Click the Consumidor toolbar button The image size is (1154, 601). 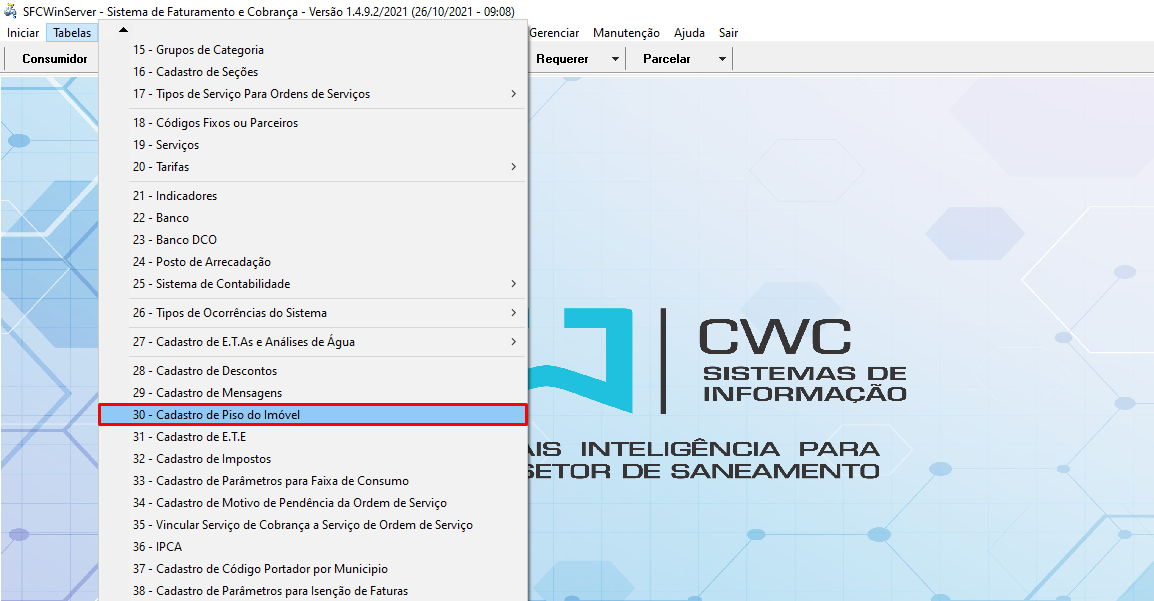coord(55,59)
